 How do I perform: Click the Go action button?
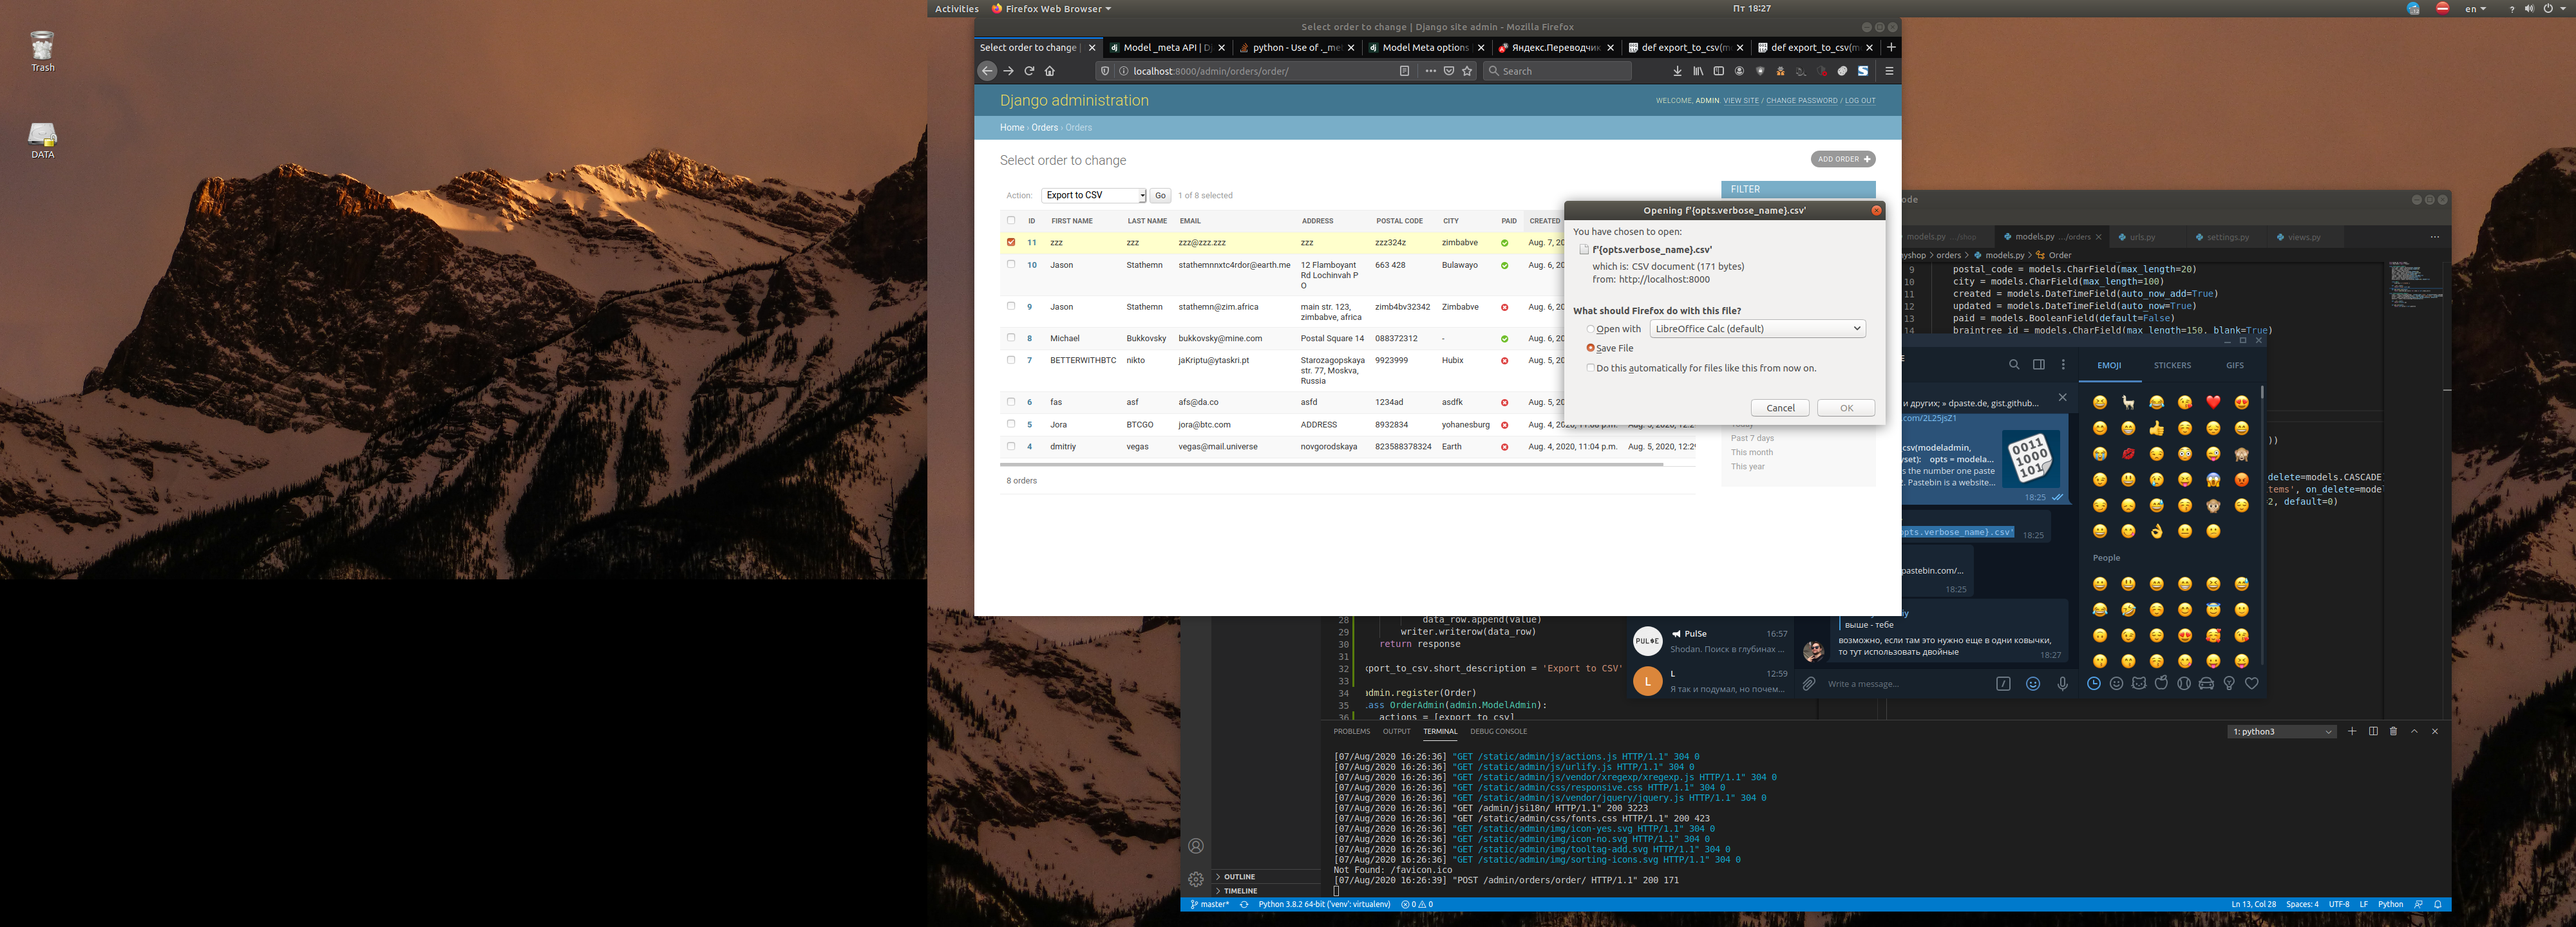1160,195
